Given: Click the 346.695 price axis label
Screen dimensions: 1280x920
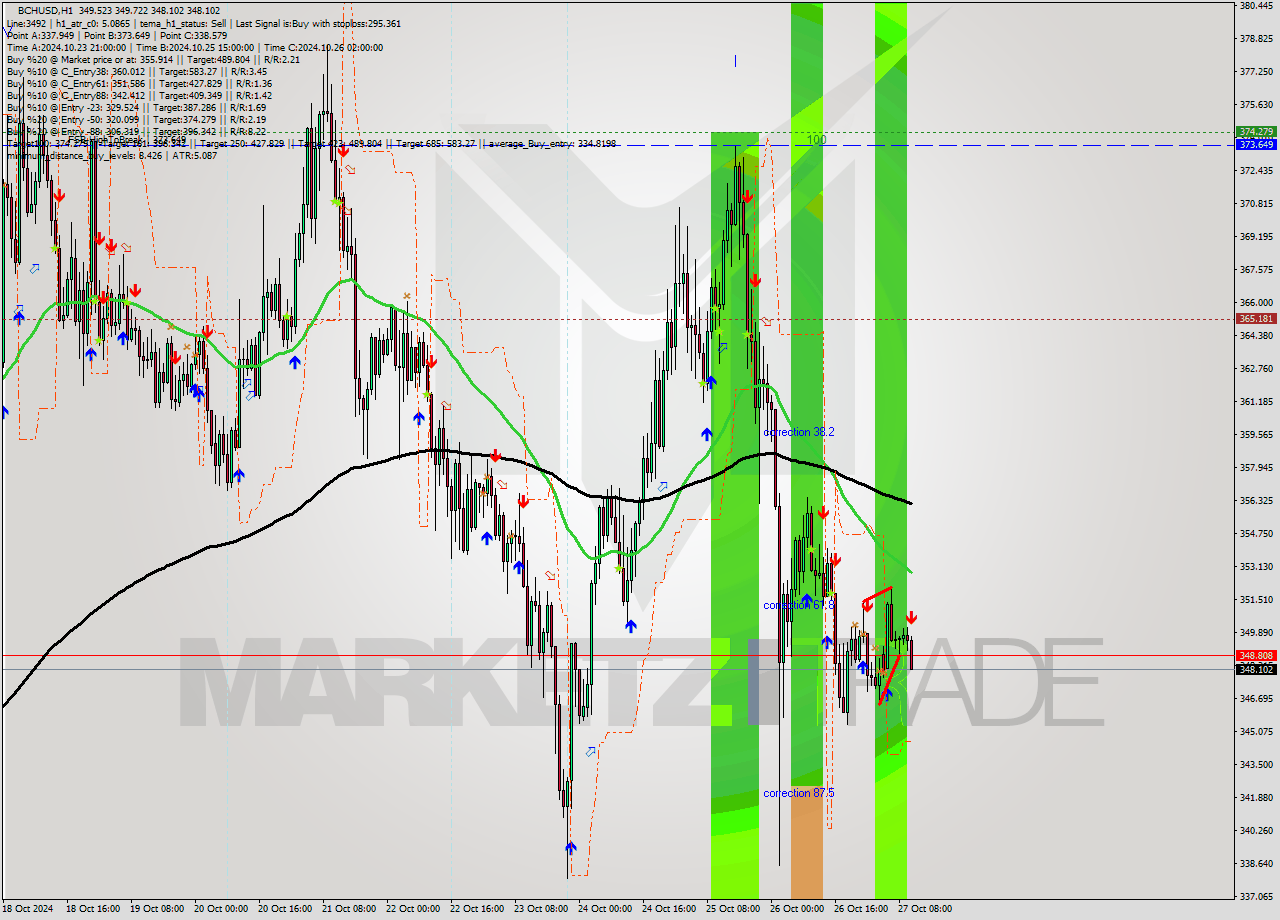Looking at the screenshot, I should pyautogui.click(x=1256, y=699).
